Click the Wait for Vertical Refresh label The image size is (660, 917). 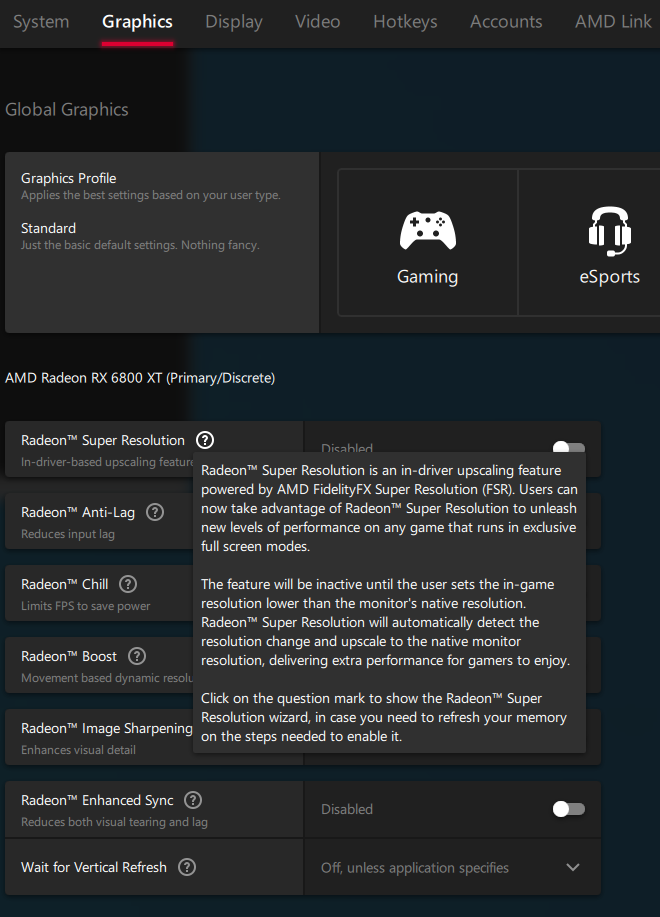click(94, 867)
